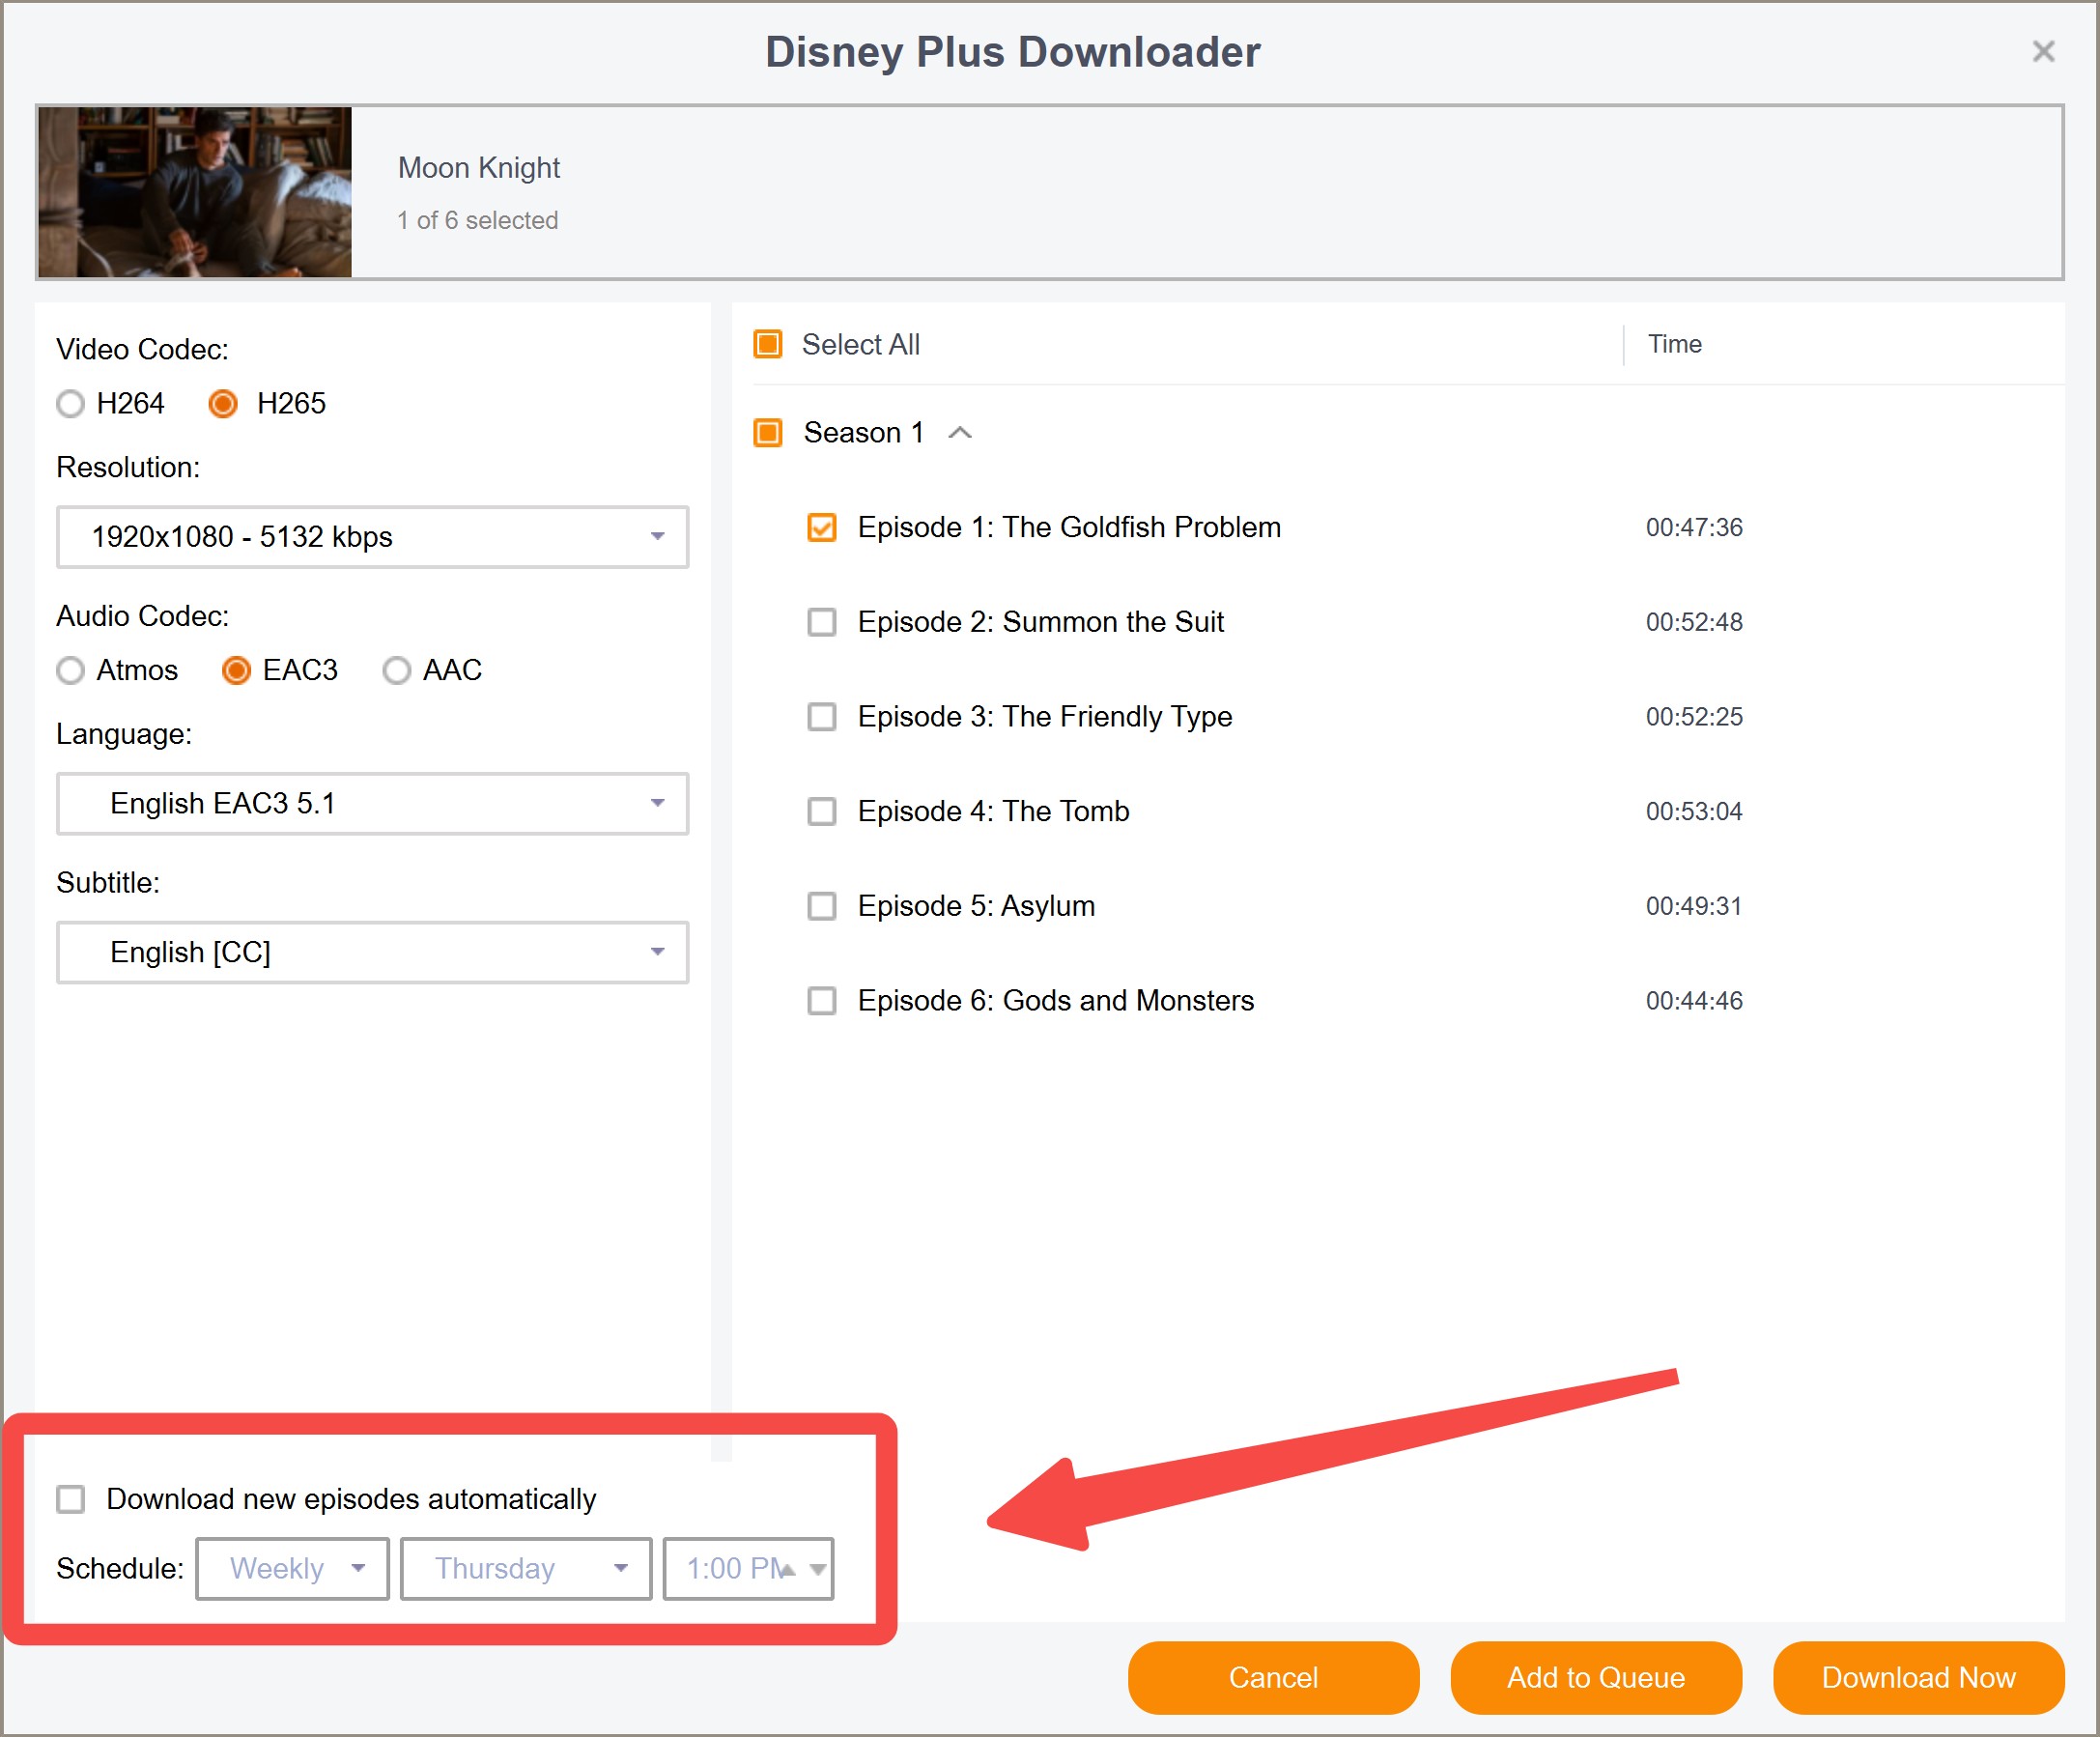Click the Cancel button
2100x1737 pixels.
tap(1273, 1677)
